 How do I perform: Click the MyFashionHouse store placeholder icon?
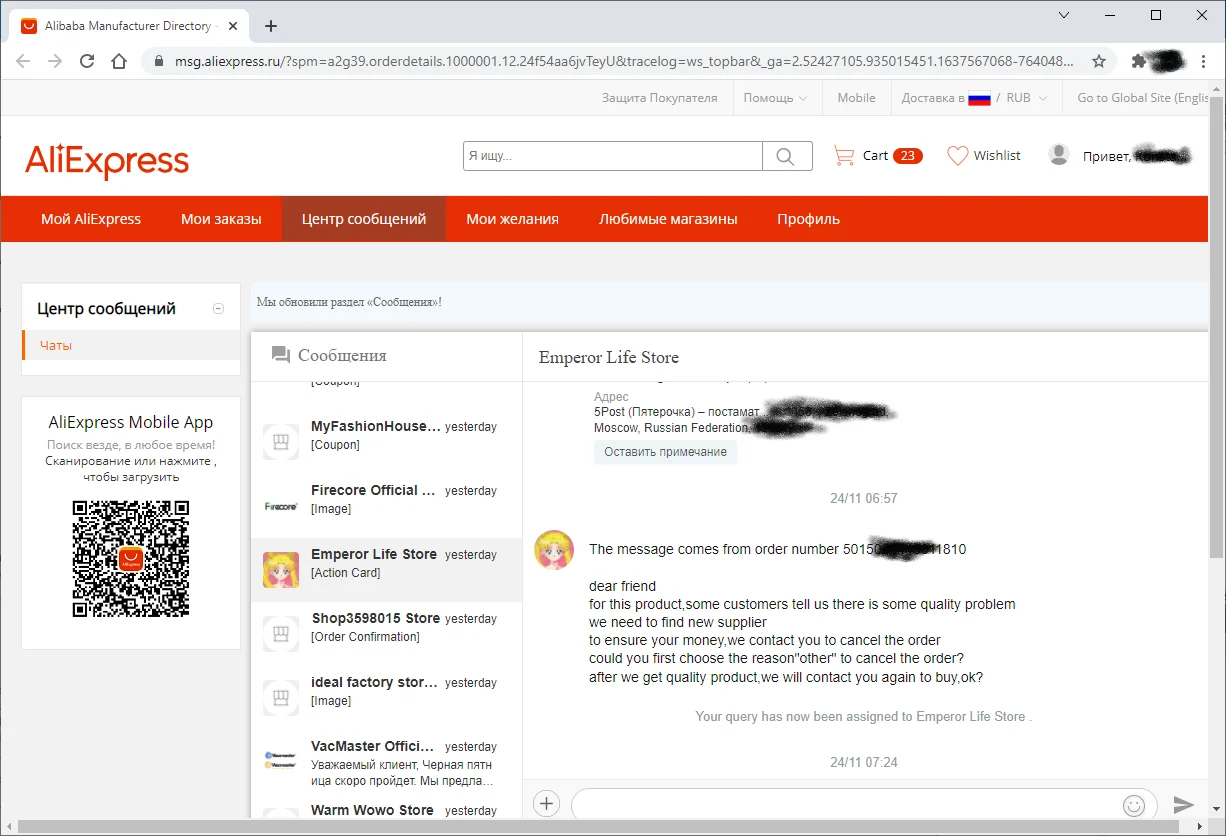pos(281,442)
